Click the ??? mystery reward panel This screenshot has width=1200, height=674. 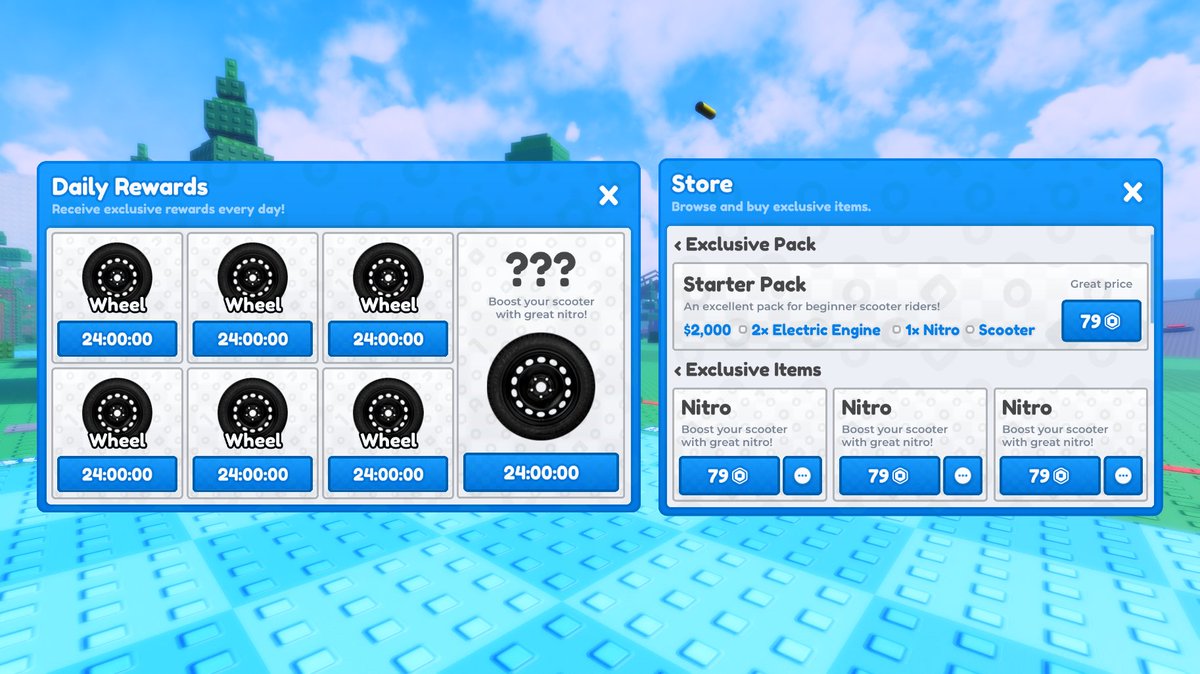(x=541, y=300)
